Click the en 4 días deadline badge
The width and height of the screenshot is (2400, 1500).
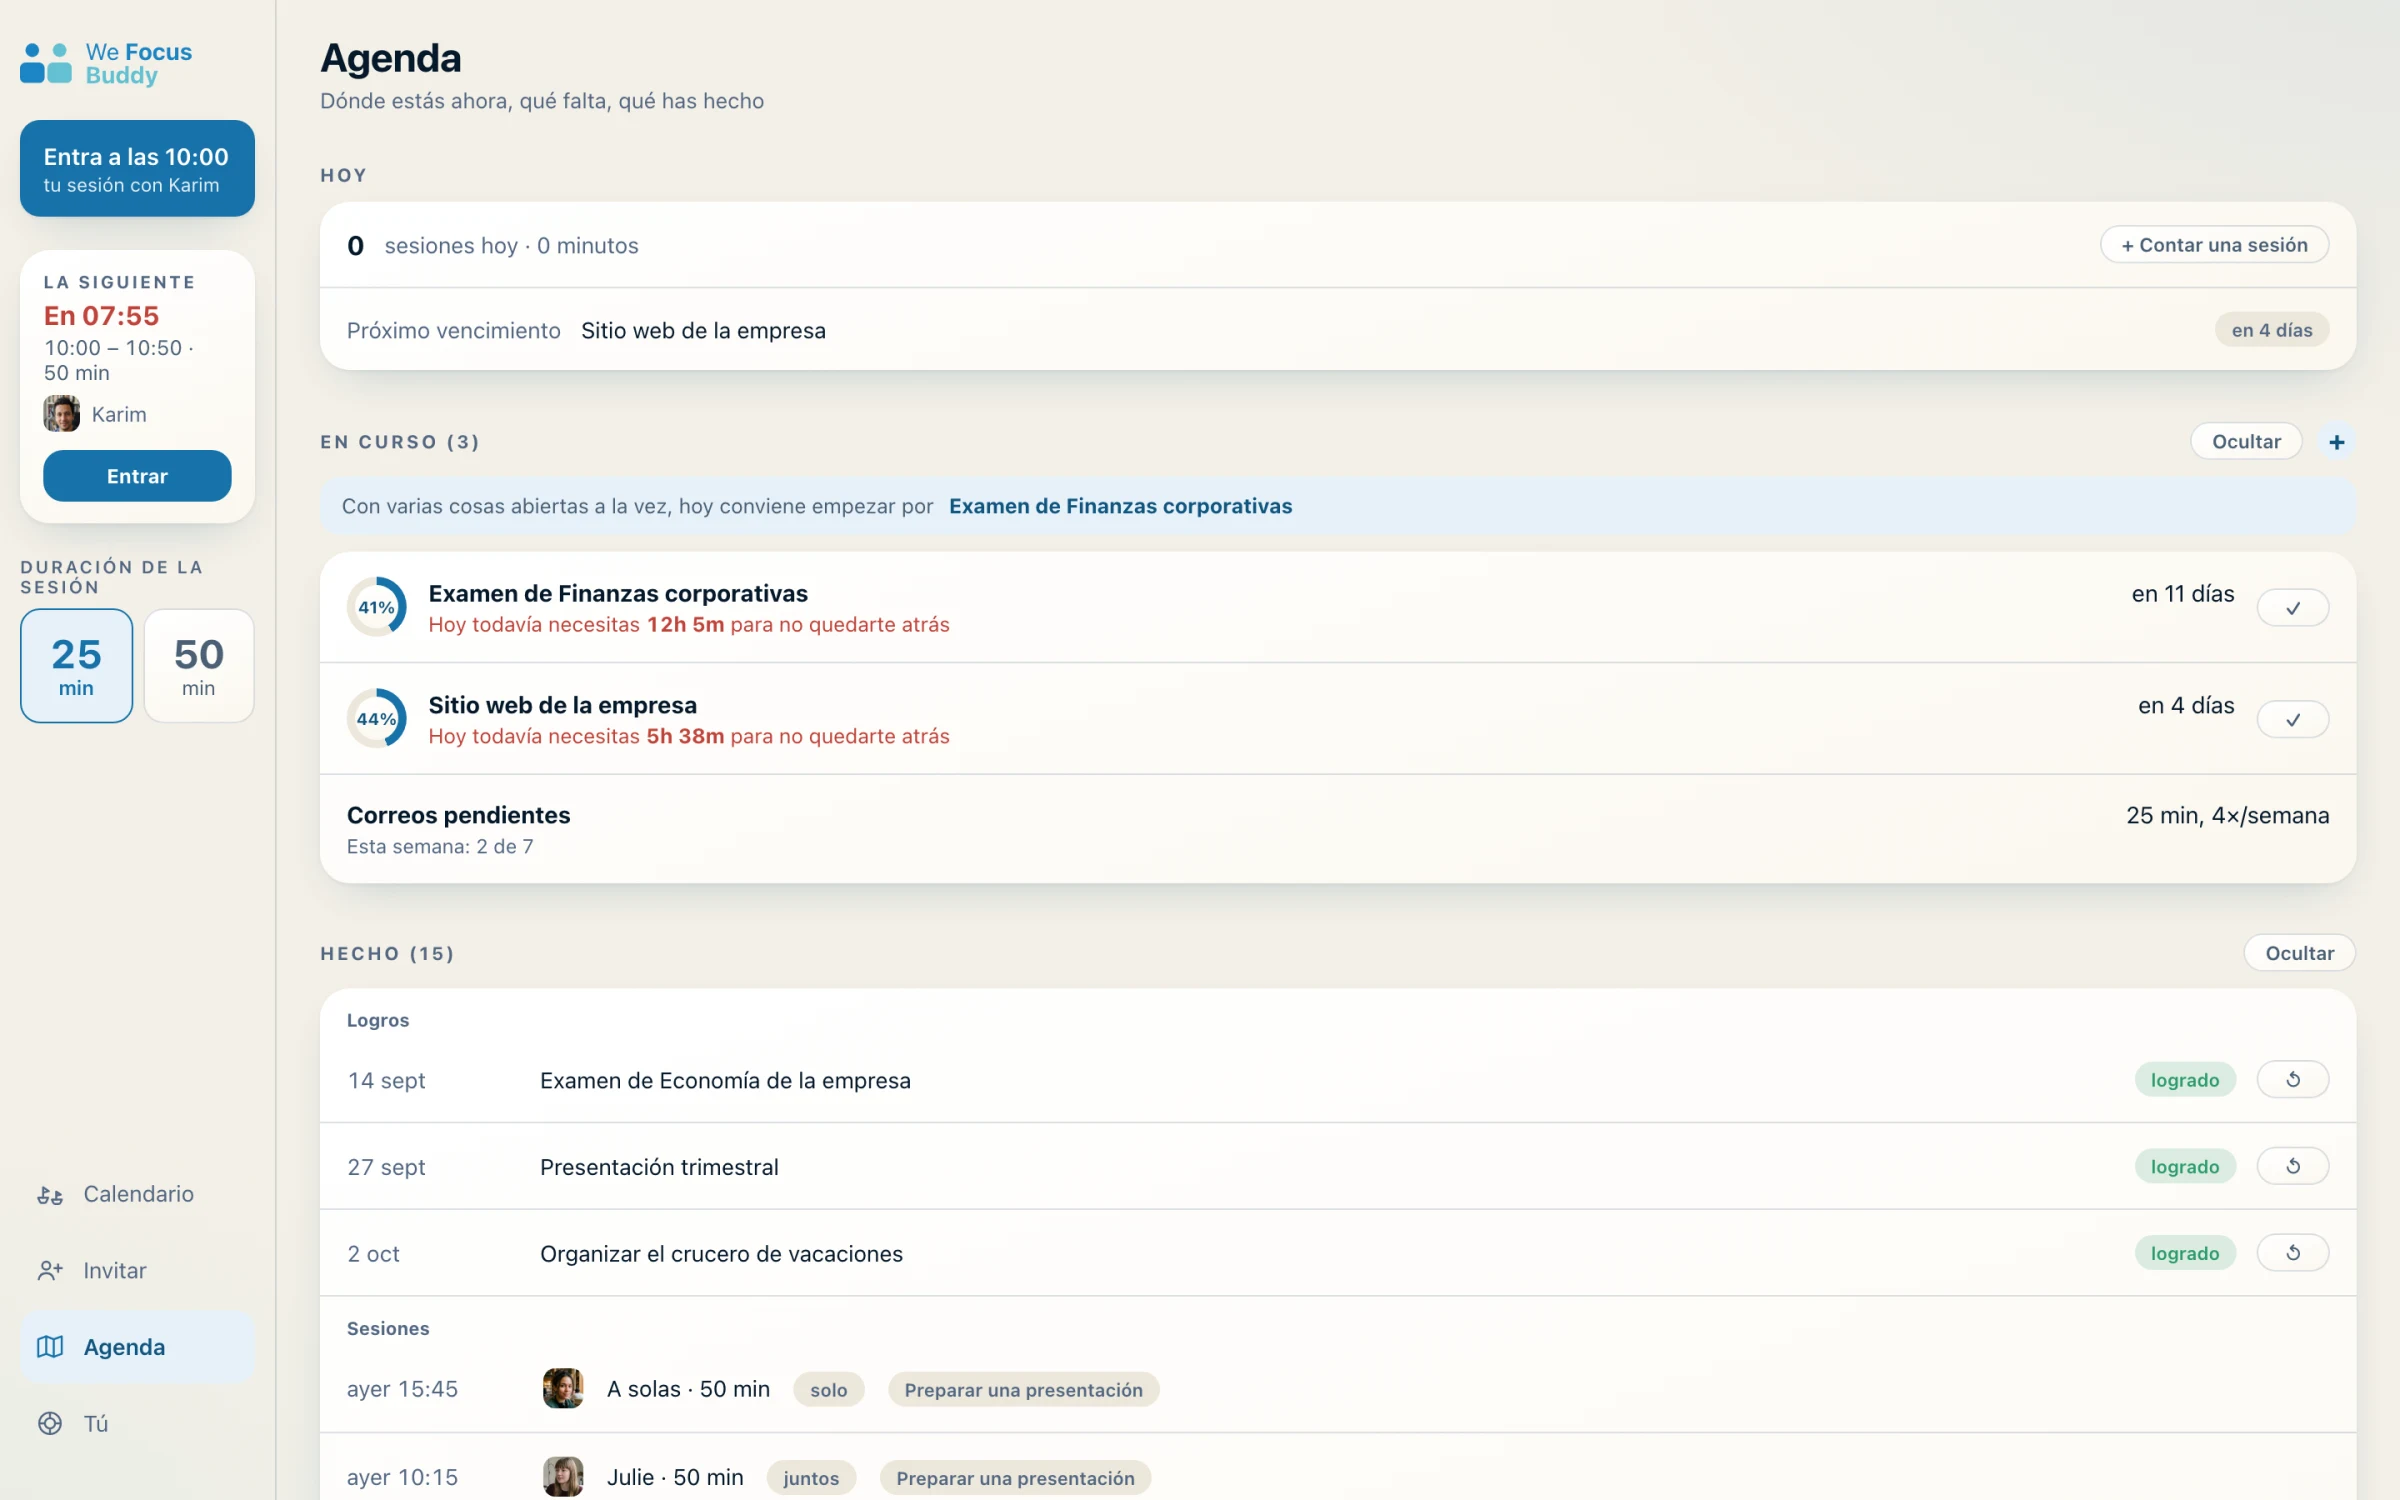[2271, 330]
